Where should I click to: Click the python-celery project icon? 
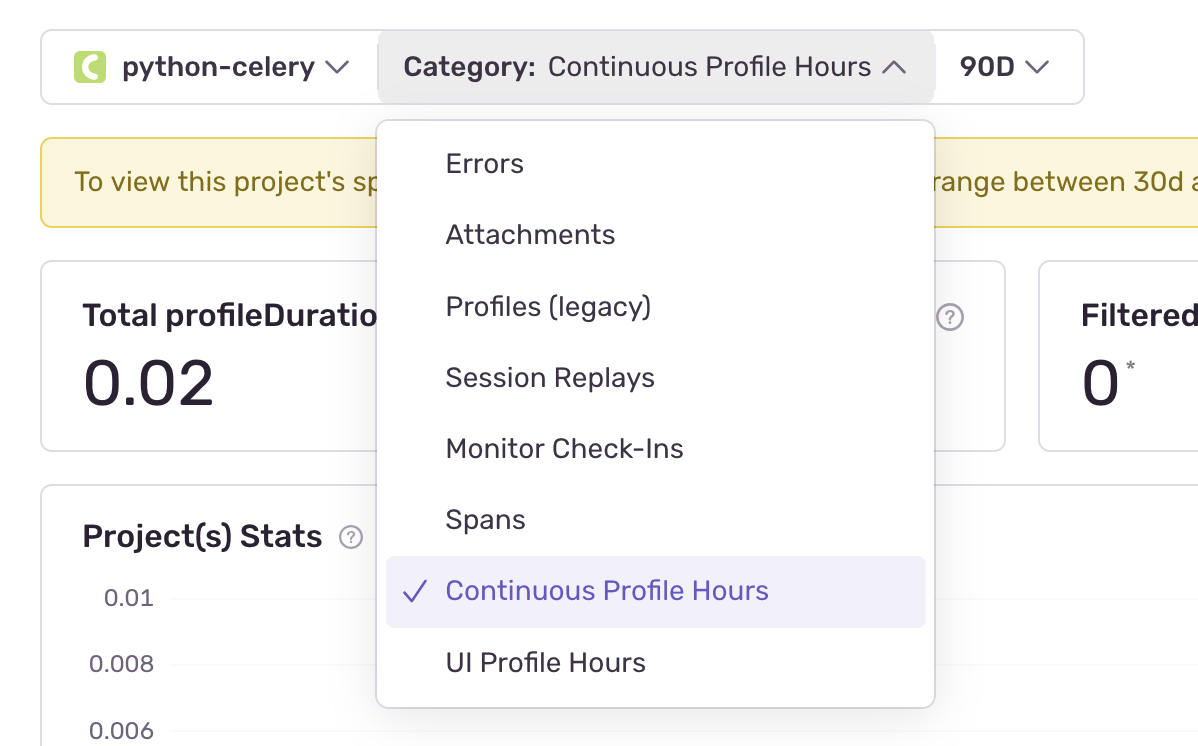coord(90,67)
